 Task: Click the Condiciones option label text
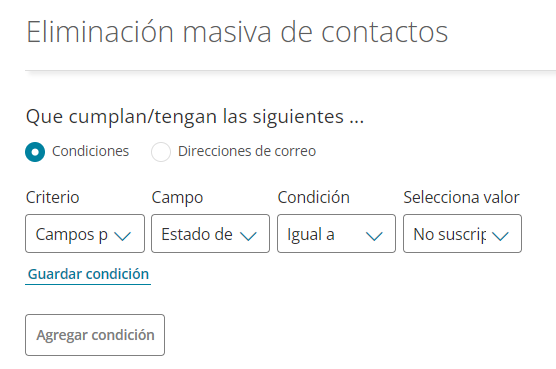pos(90,151)
